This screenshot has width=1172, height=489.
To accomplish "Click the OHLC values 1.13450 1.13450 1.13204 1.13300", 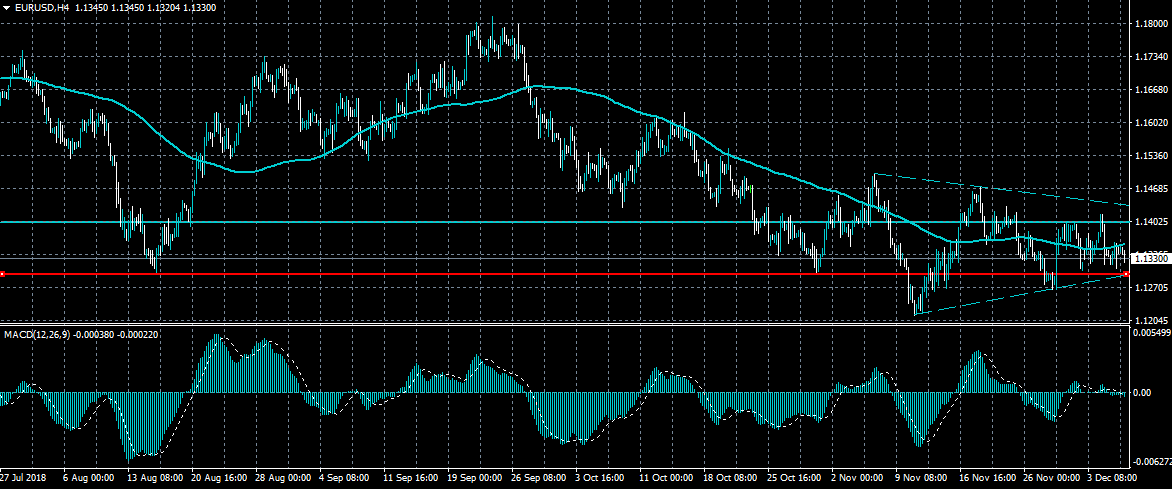I will click(146, 7).
